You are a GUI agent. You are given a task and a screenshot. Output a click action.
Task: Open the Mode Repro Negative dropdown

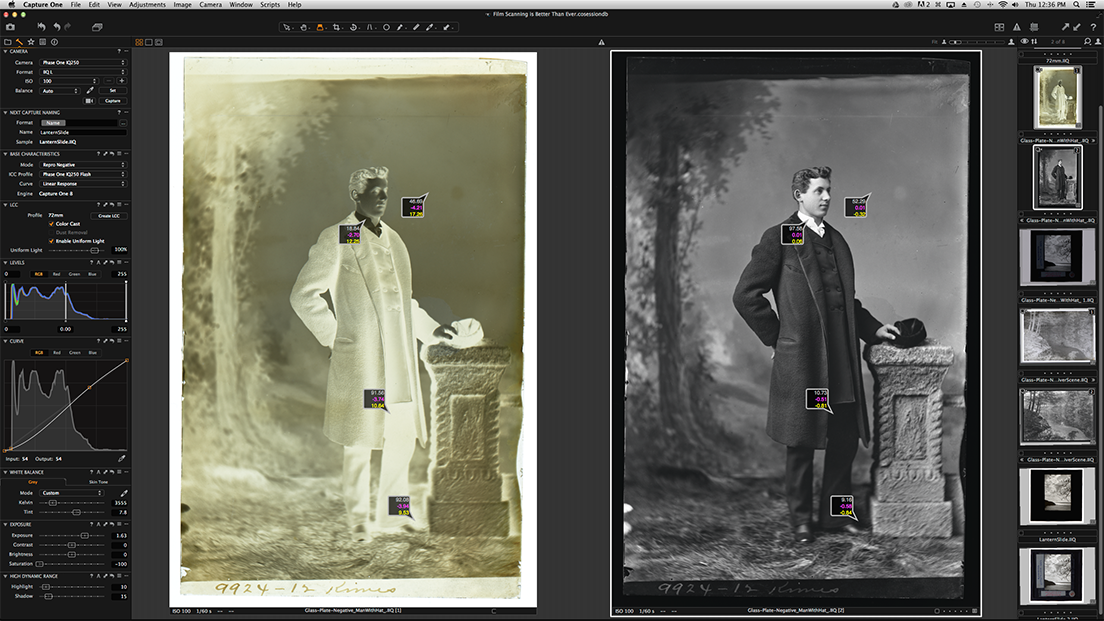[82, 165]
